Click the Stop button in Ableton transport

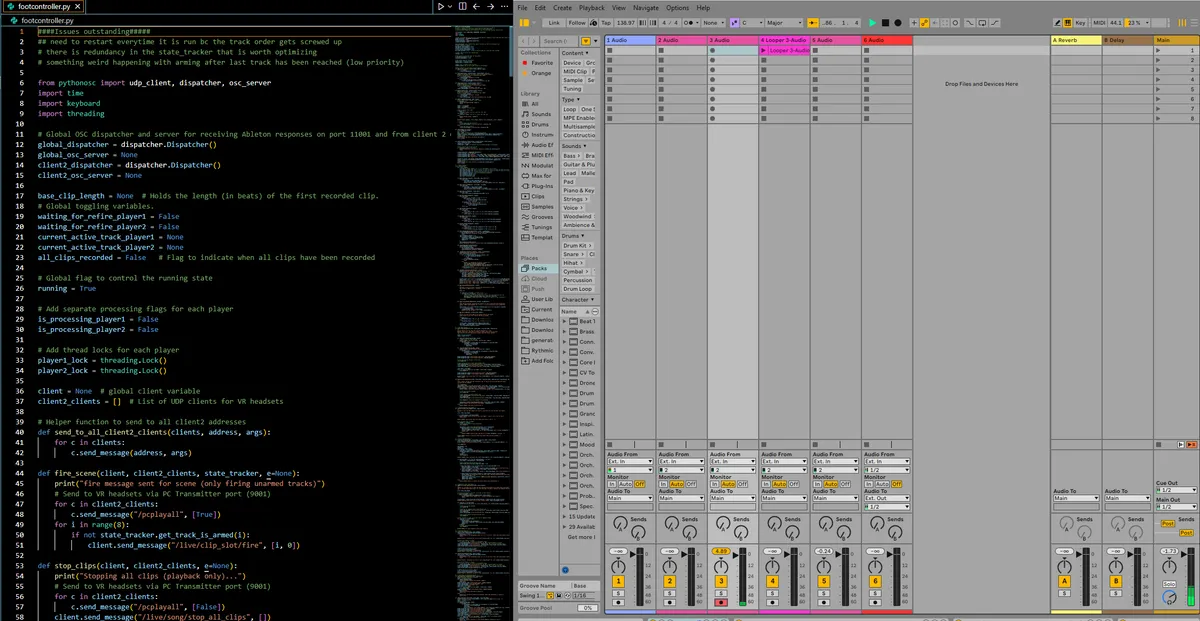pos(885,22)
